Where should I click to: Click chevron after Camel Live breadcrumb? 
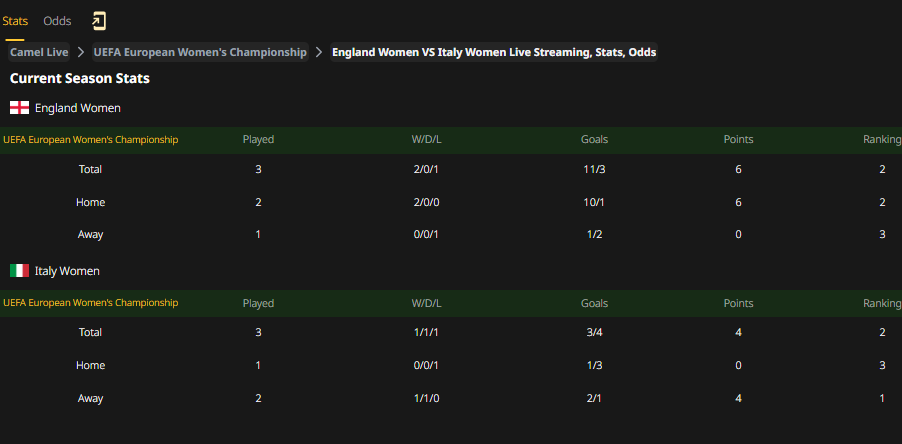[81, 52]
